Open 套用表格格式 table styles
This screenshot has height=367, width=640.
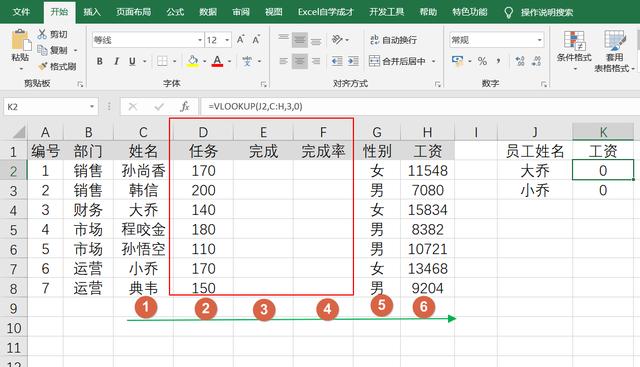(x=614, y=51)
